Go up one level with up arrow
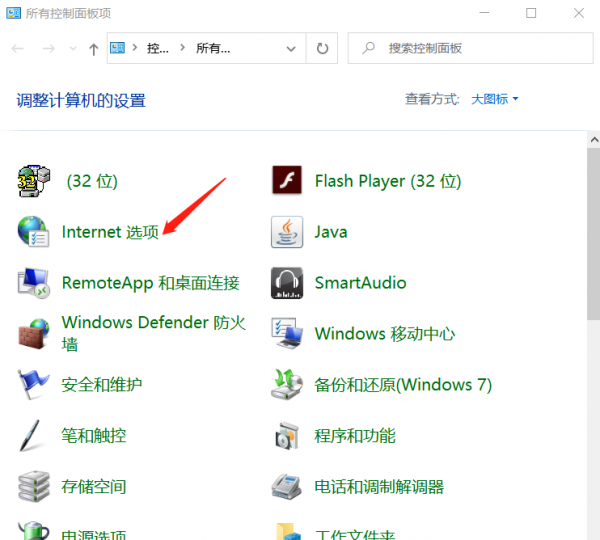 (93, 49)
